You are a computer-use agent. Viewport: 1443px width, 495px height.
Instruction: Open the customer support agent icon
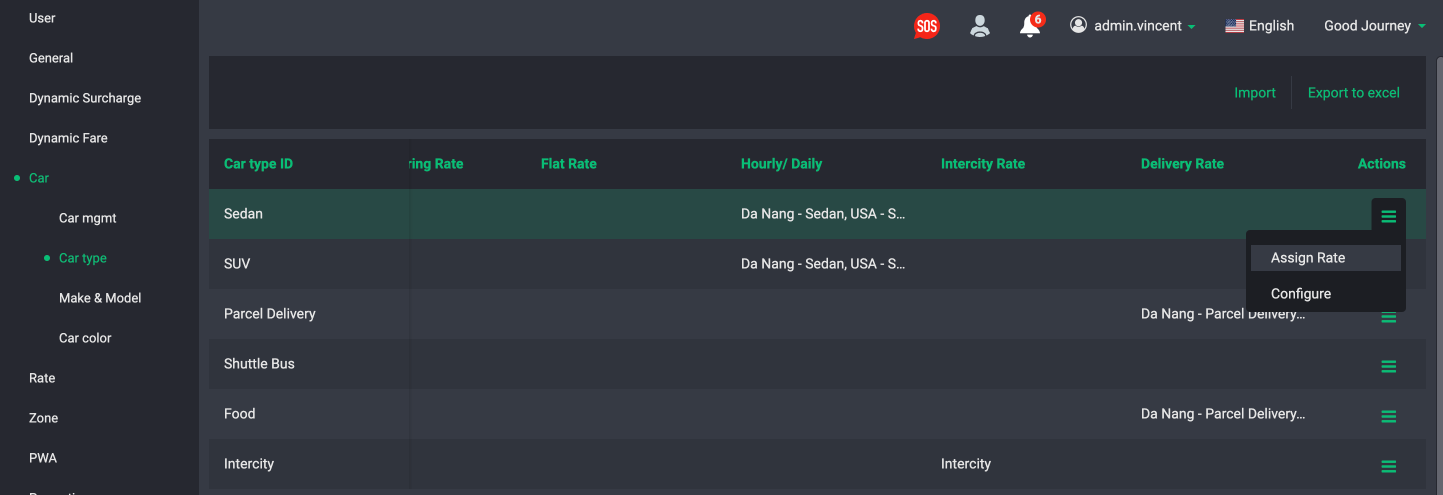(x=980, y=26)
